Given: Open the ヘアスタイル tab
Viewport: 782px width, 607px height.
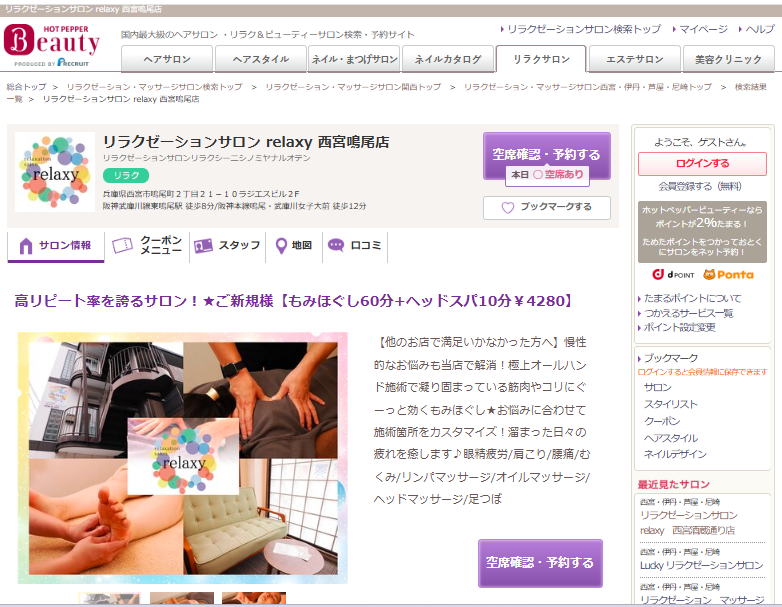Looking at the screenshot, I should click(261, 59).
